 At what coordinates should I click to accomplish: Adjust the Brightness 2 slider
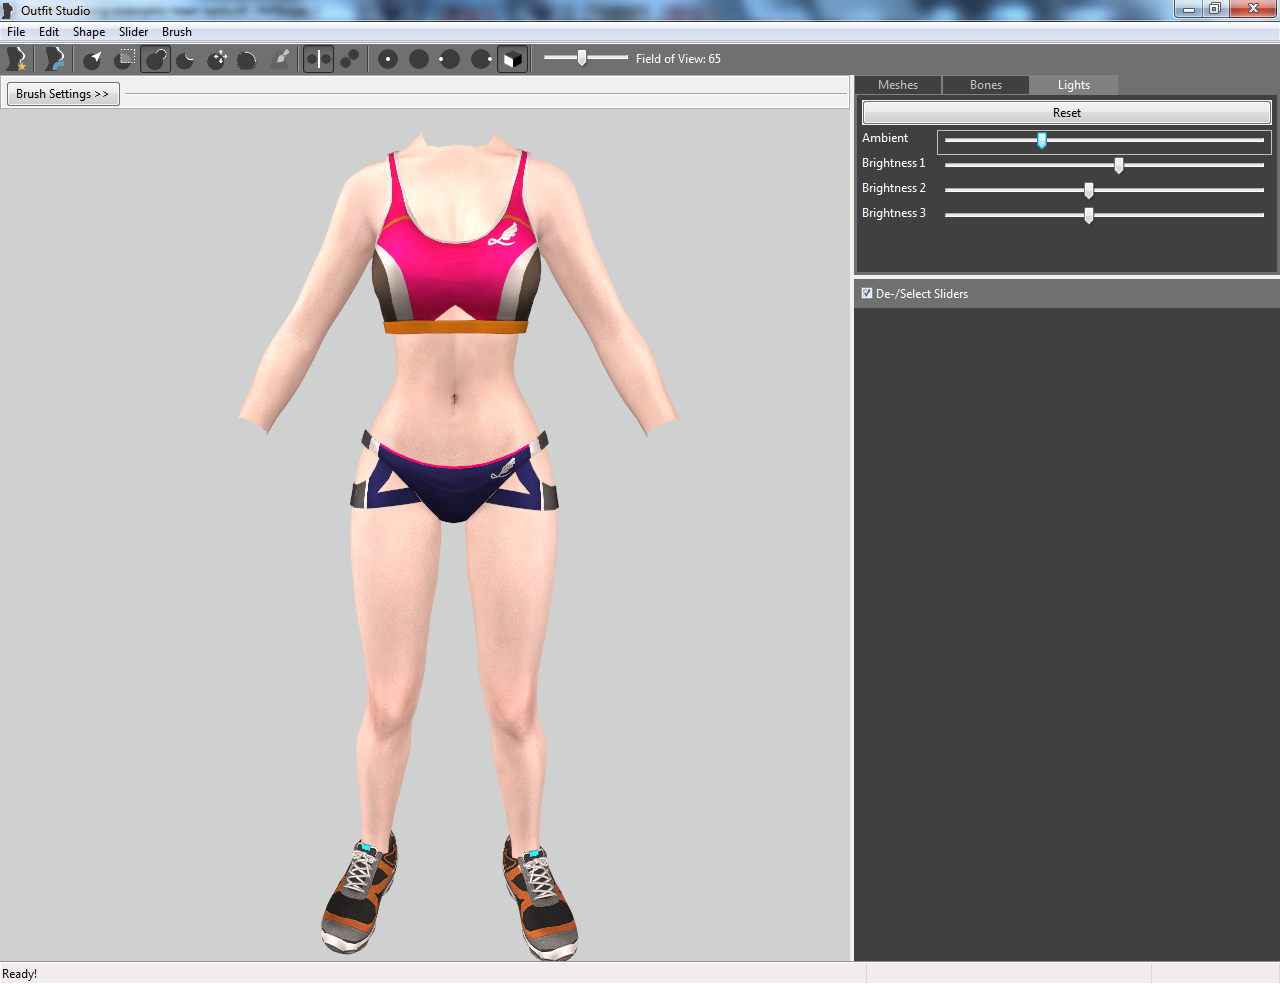1104,190
